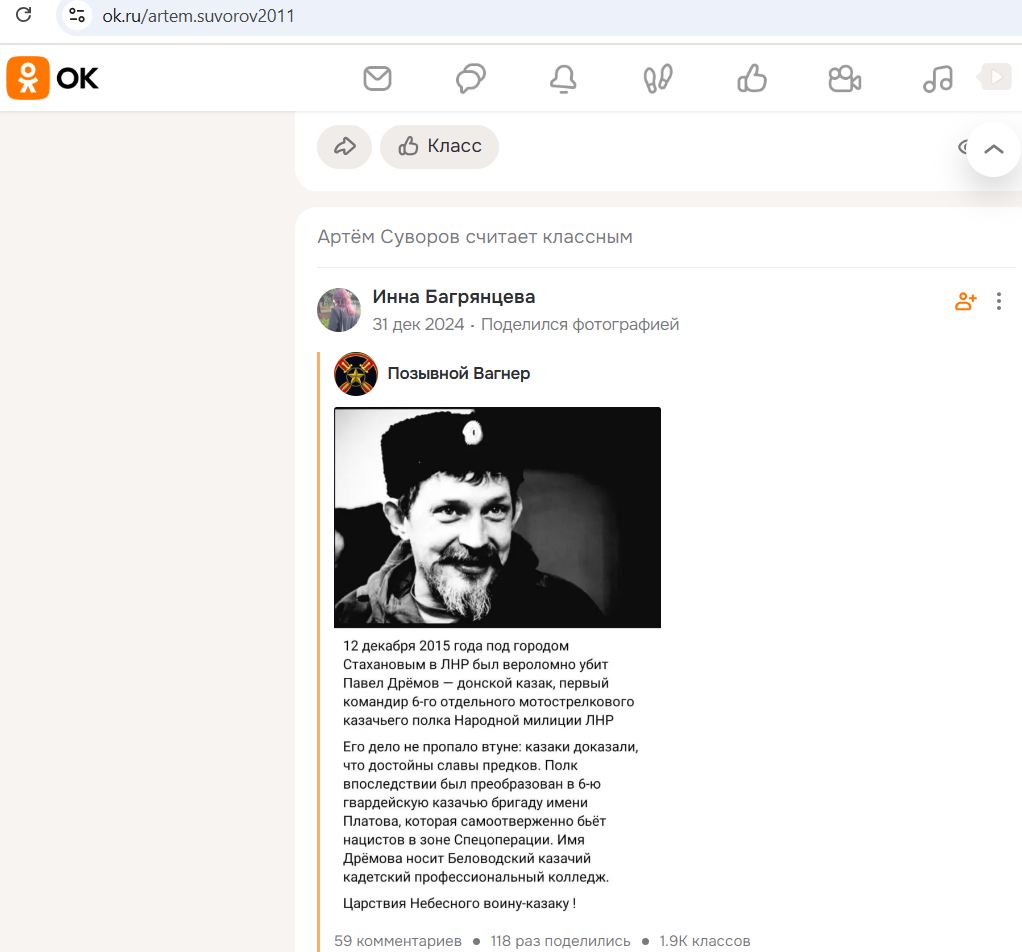1022x952 pixels.
Task: Click the Класс like button
Action: coord(440,147)
